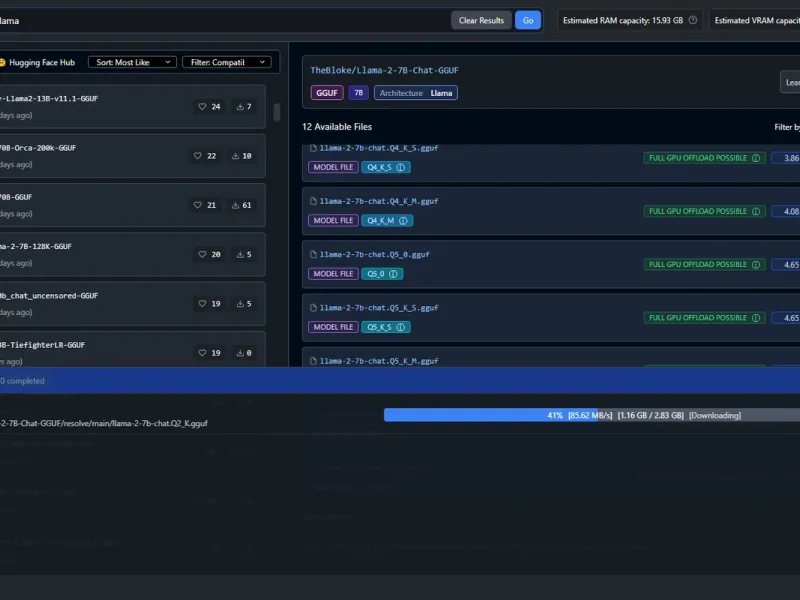This screenshot has height=600, width=800.
Task: Click info icon on Q5_0 badge
Action: (x=393, y=274)
